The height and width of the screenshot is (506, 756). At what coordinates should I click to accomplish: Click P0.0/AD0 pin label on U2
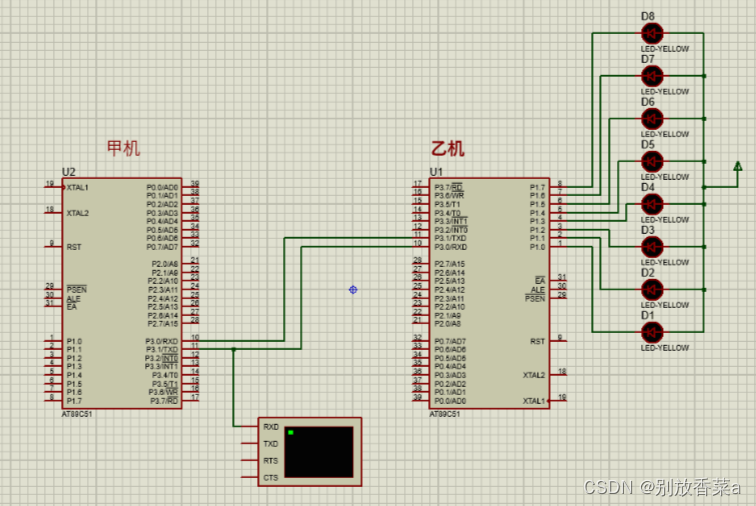coord(162,188)
